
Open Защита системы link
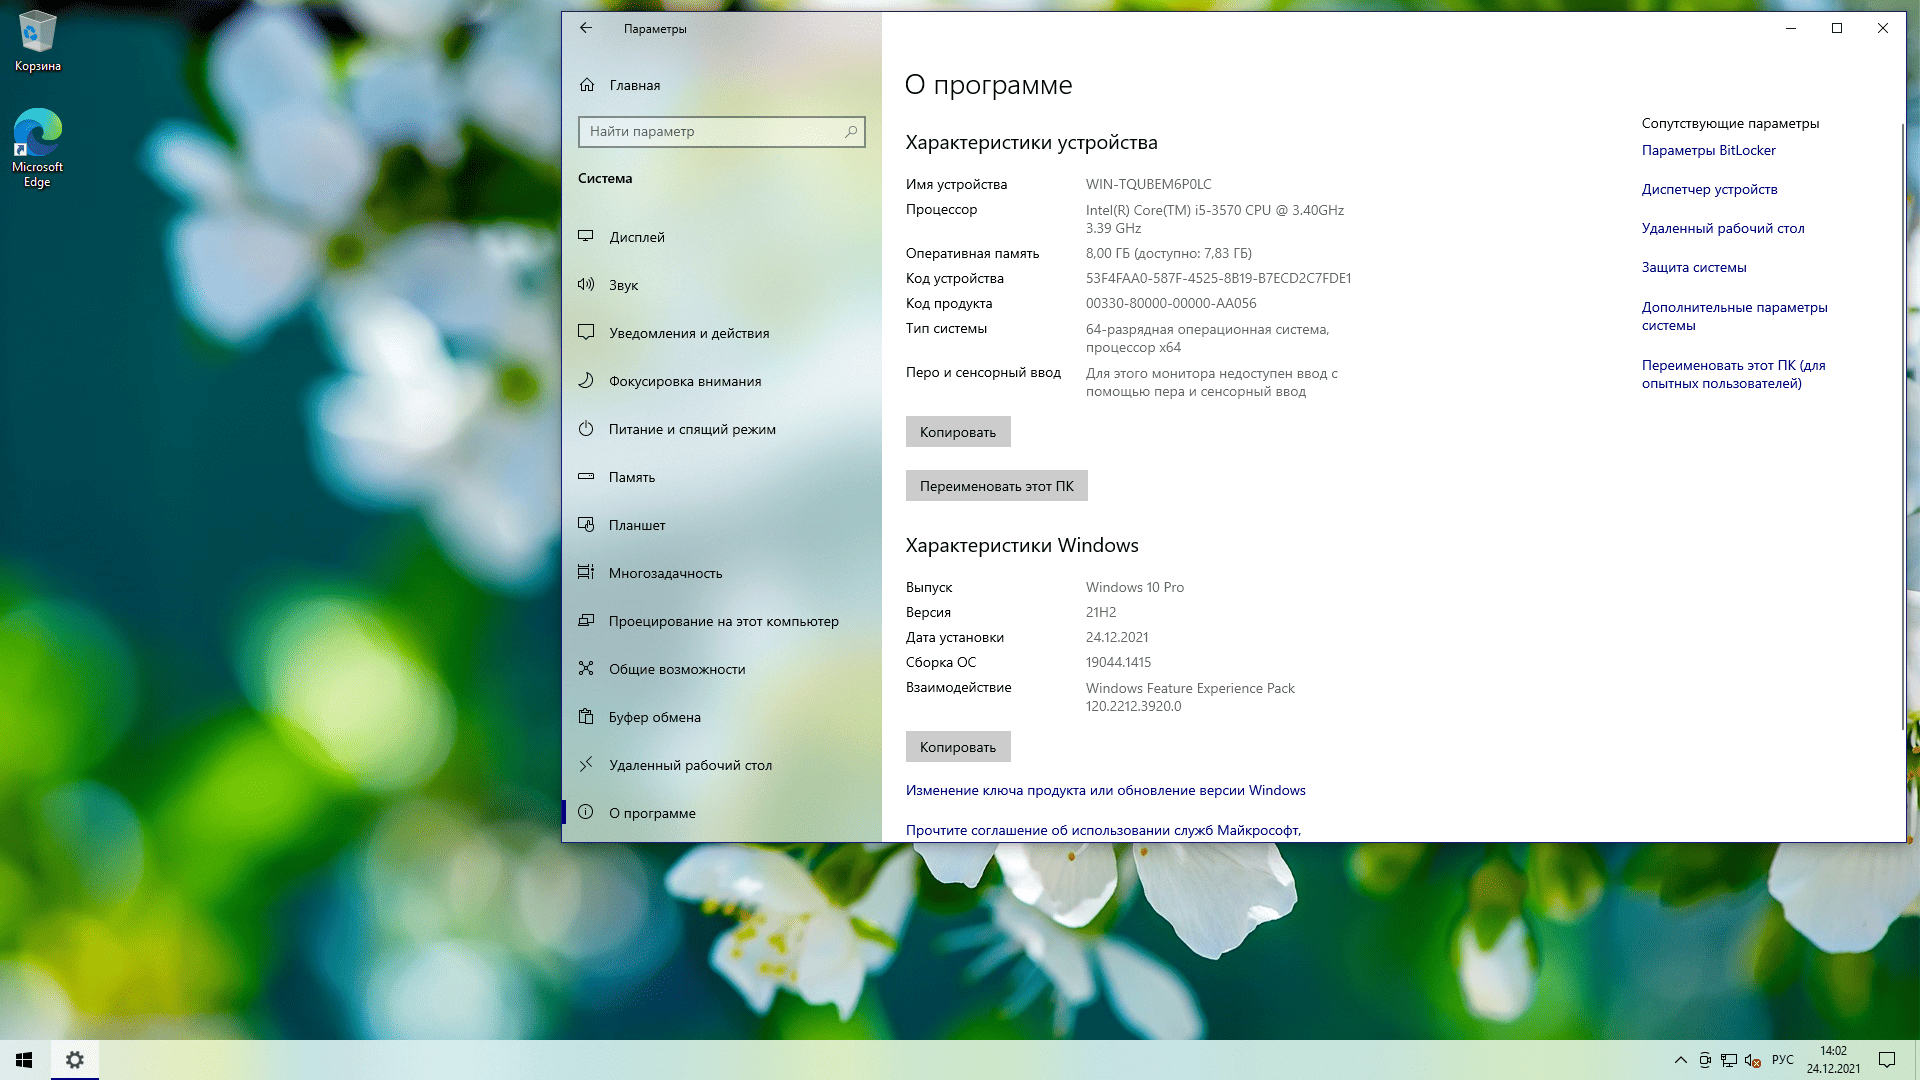(x=1694, y=267)
